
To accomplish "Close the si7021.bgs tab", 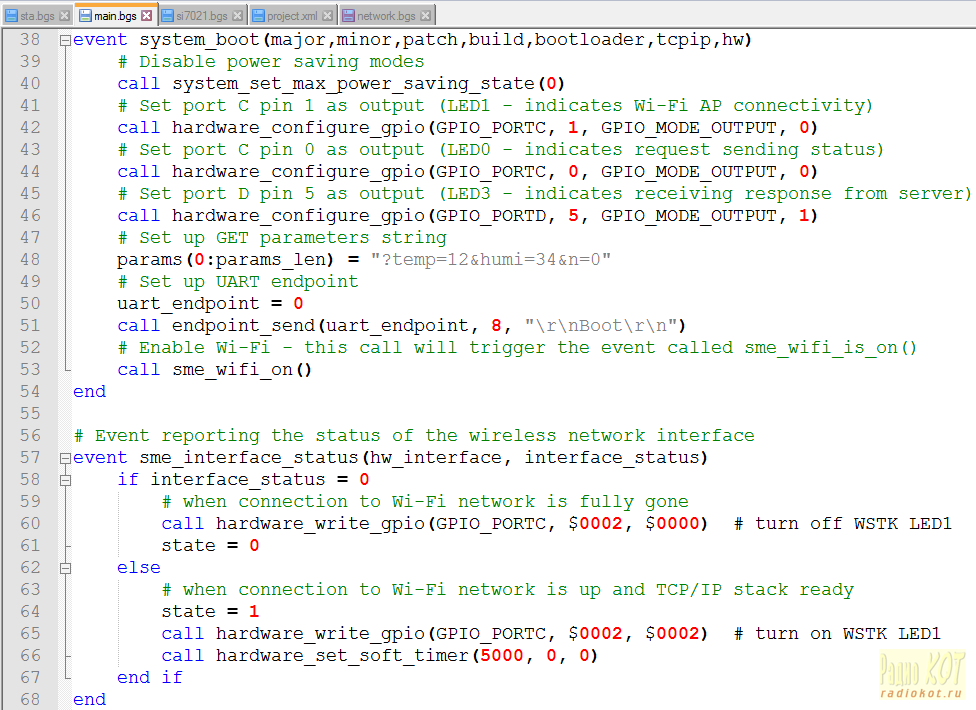I will [x=236, y=16].
